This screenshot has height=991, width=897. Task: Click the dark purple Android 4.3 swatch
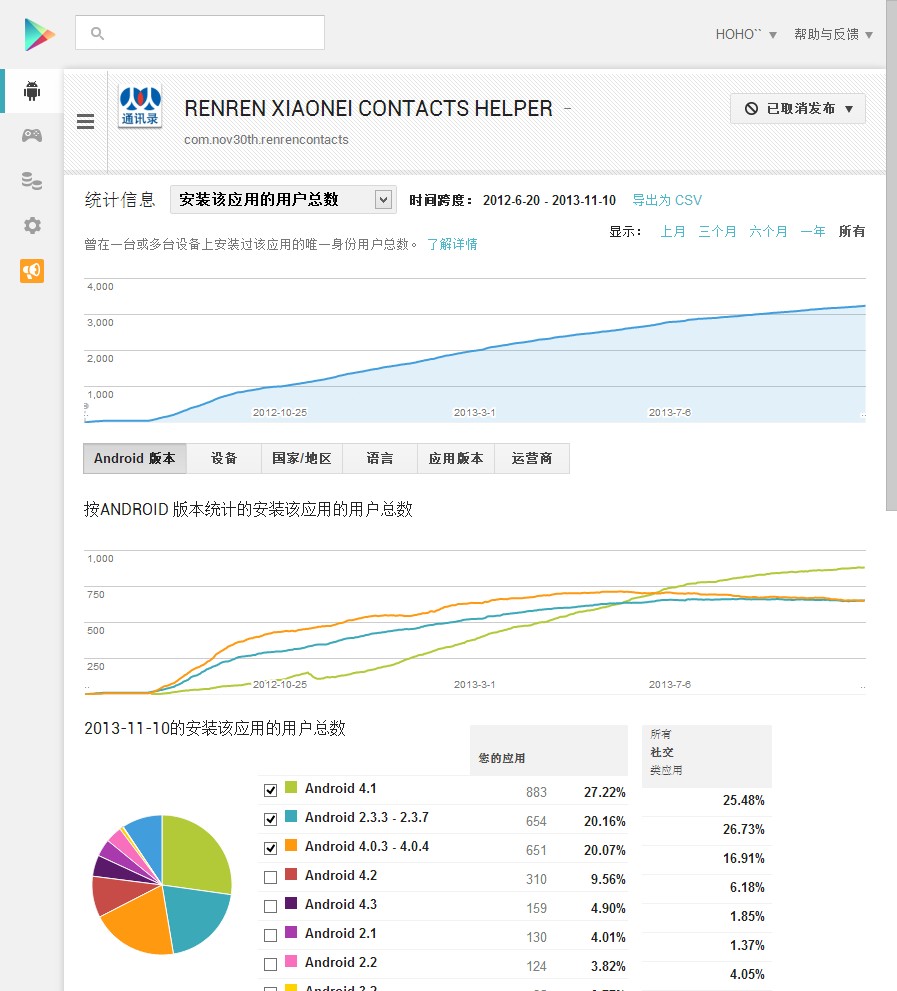[291, 903]
